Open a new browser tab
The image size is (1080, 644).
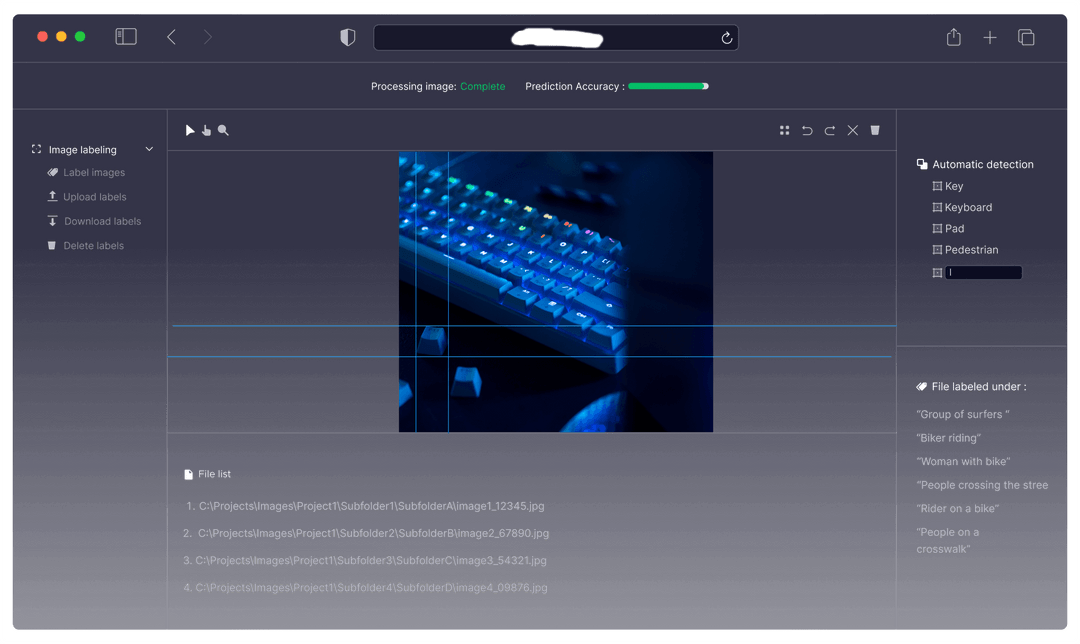click(x=990, y=37)
